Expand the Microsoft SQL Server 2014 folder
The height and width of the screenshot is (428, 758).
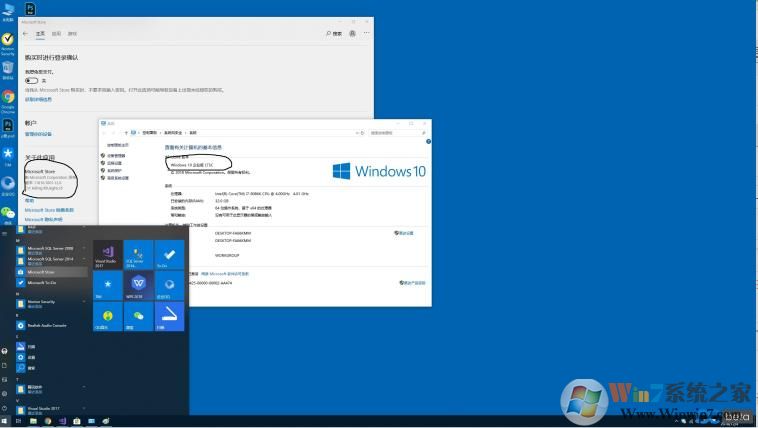50,260
